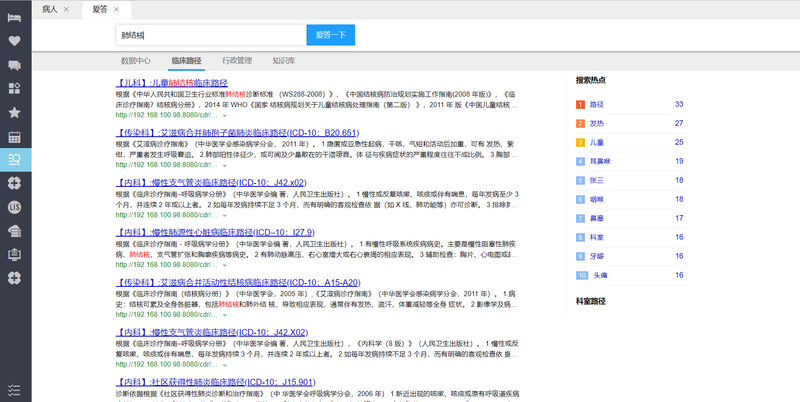Close the 爱答 tab
Image resolution: width=800 pixels, height=402 pixels.
tap(116, 9)
